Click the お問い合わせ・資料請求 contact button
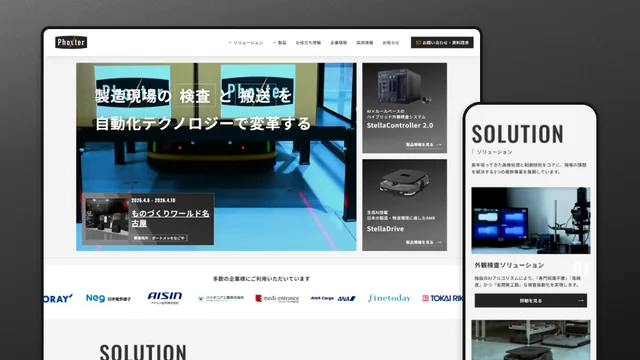The height and width of the screenshot is (360, 640). (442, 42)
